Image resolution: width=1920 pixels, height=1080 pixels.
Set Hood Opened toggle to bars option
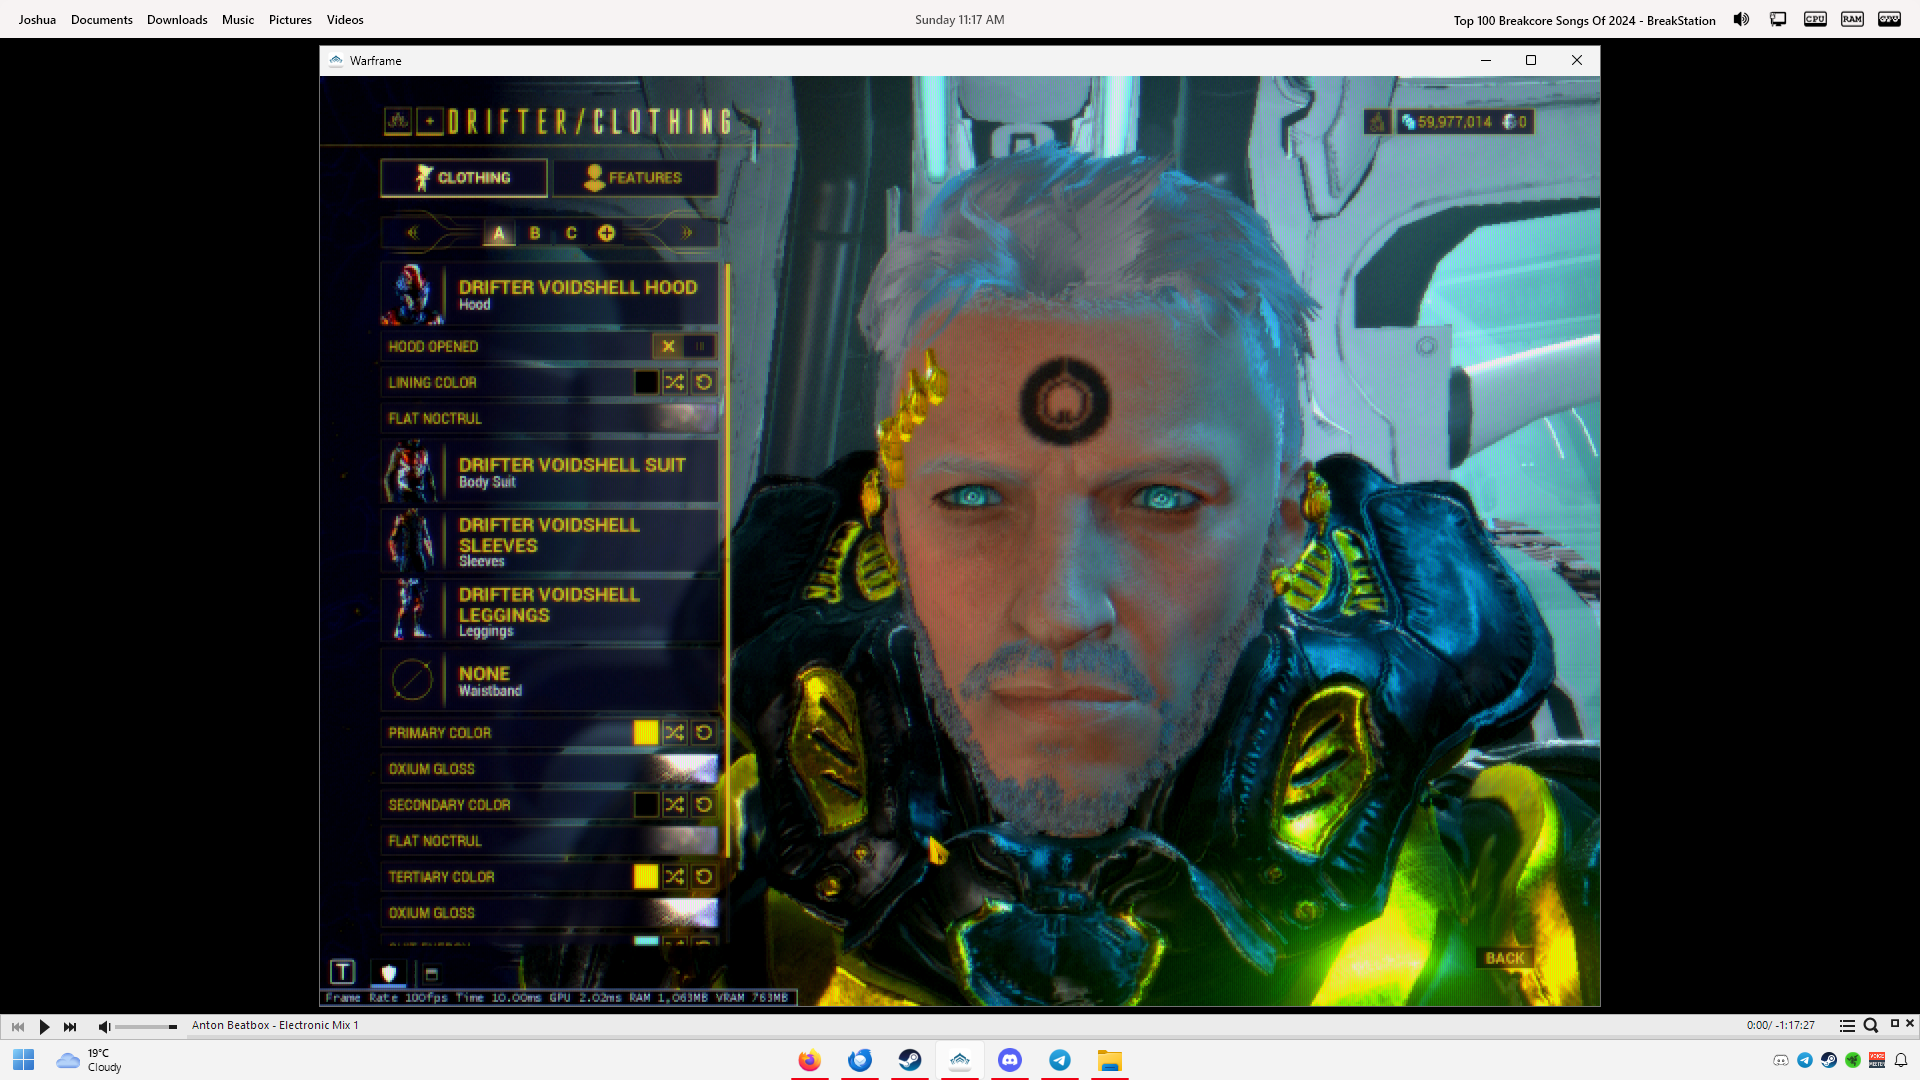700,346
